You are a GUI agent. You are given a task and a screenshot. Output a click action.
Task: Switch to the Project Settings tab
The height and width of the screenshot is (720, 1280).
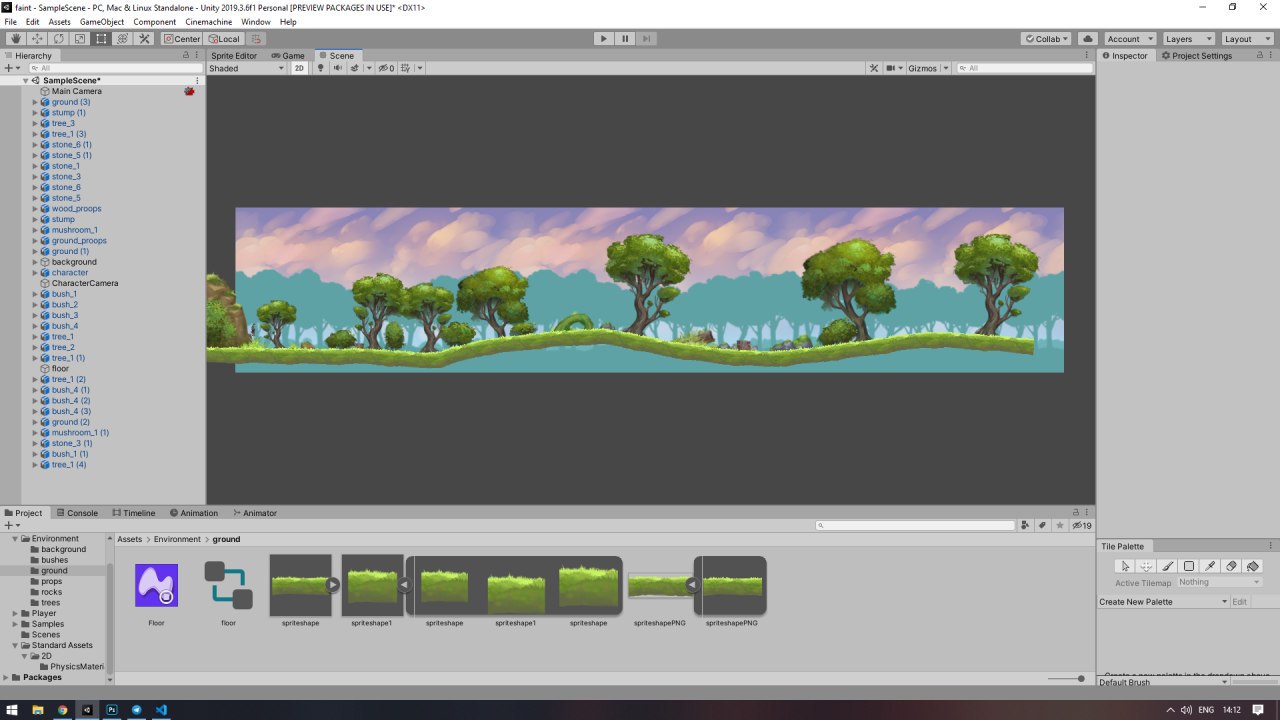1197,56
